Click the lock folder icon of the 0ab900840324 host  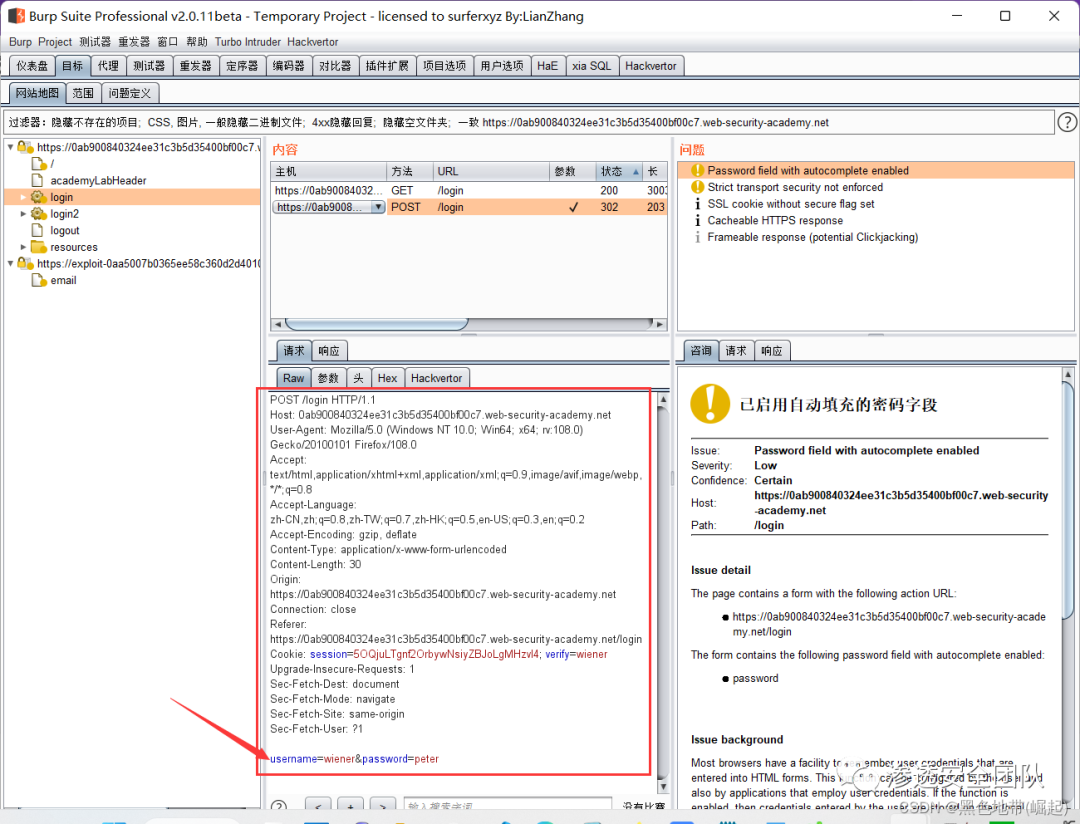click(25, 147)
